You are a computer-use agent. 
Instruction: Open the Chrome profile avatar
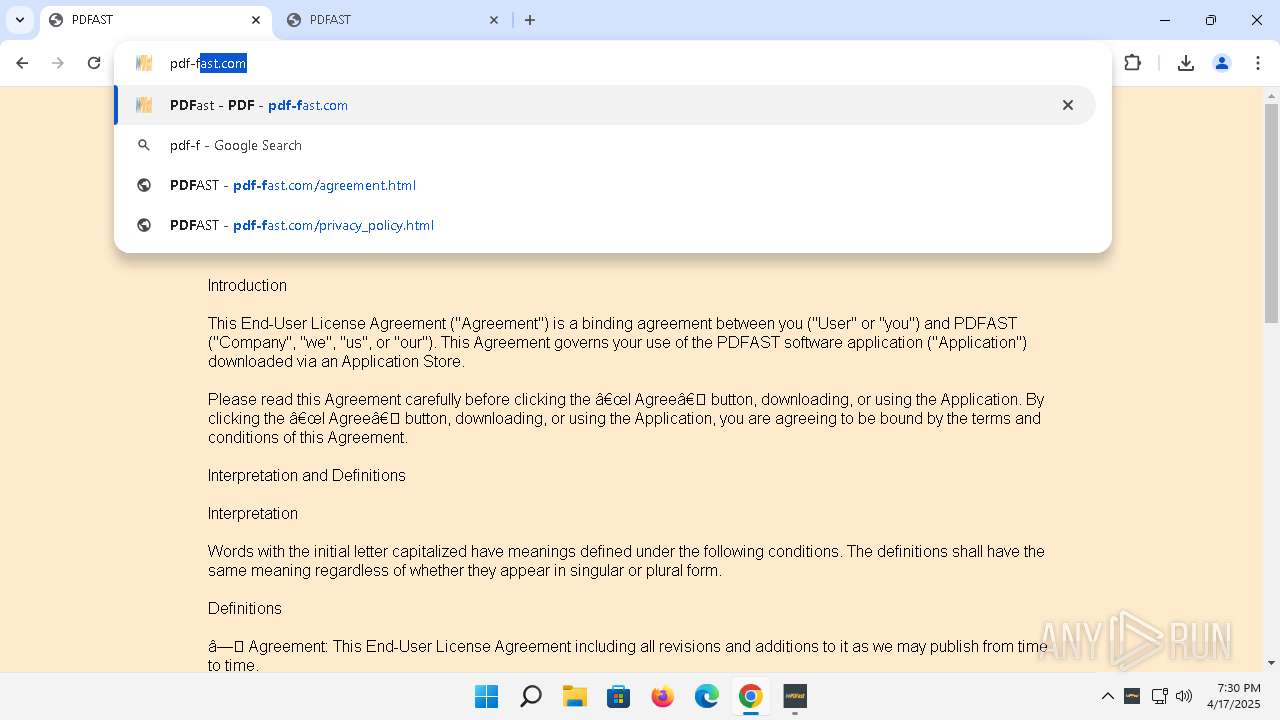pos(1222,63)
